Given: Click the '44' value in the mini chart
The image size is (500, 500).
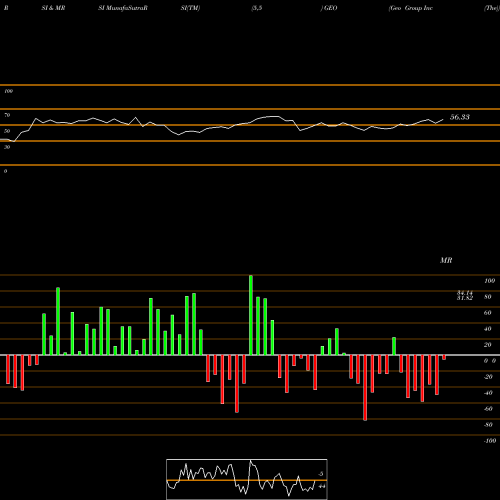Looking at the screenshot, I should 322,486.
